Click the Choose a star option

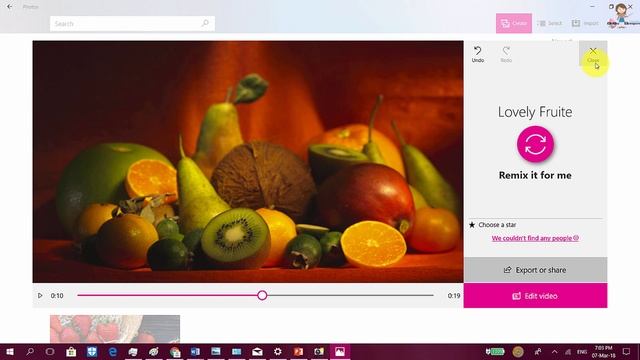[x=493, y=224]
